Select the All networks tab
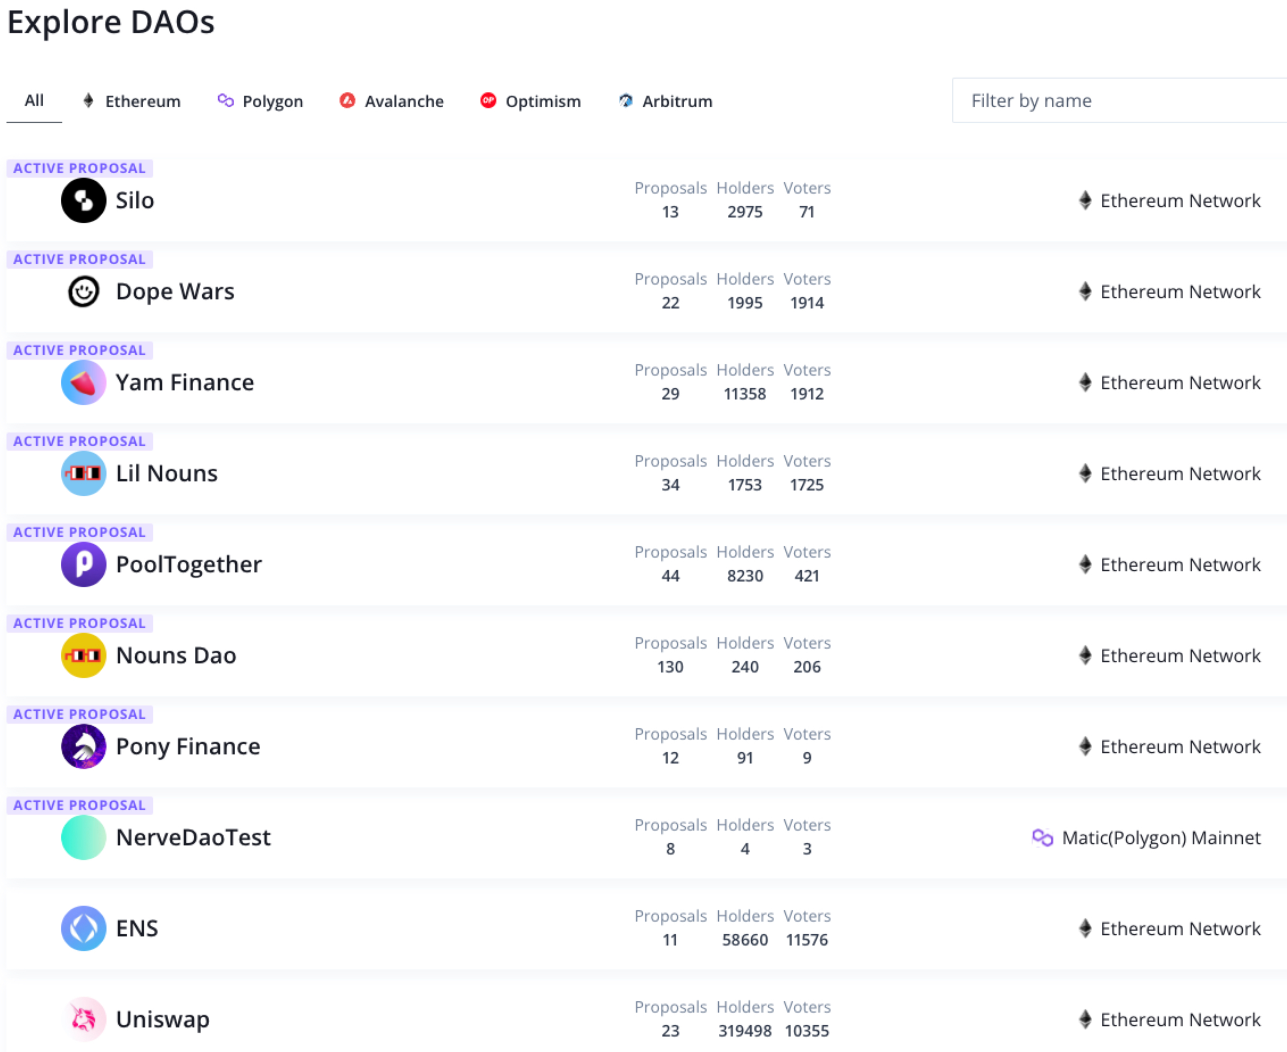 pyautogui.click(x=34, y=101)
